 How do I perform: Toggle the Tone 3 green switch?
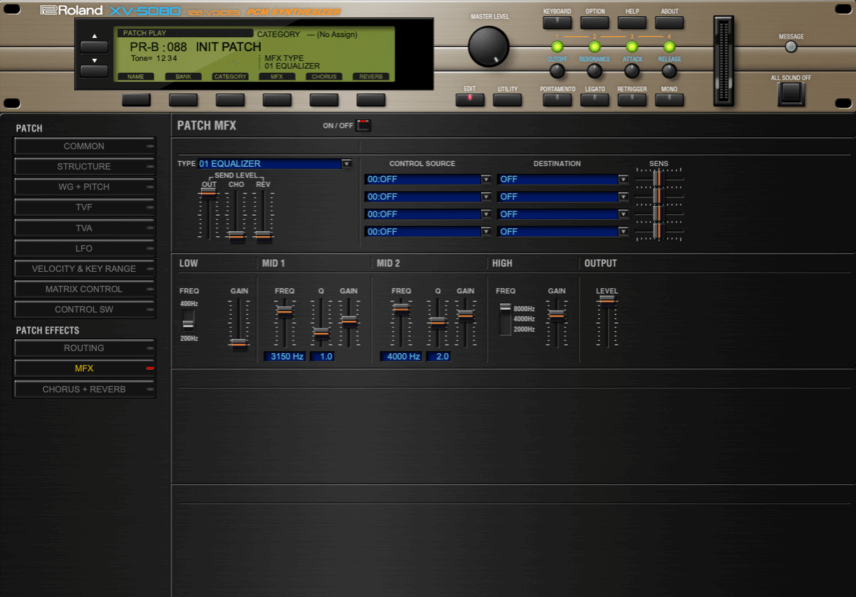(632, 47)
